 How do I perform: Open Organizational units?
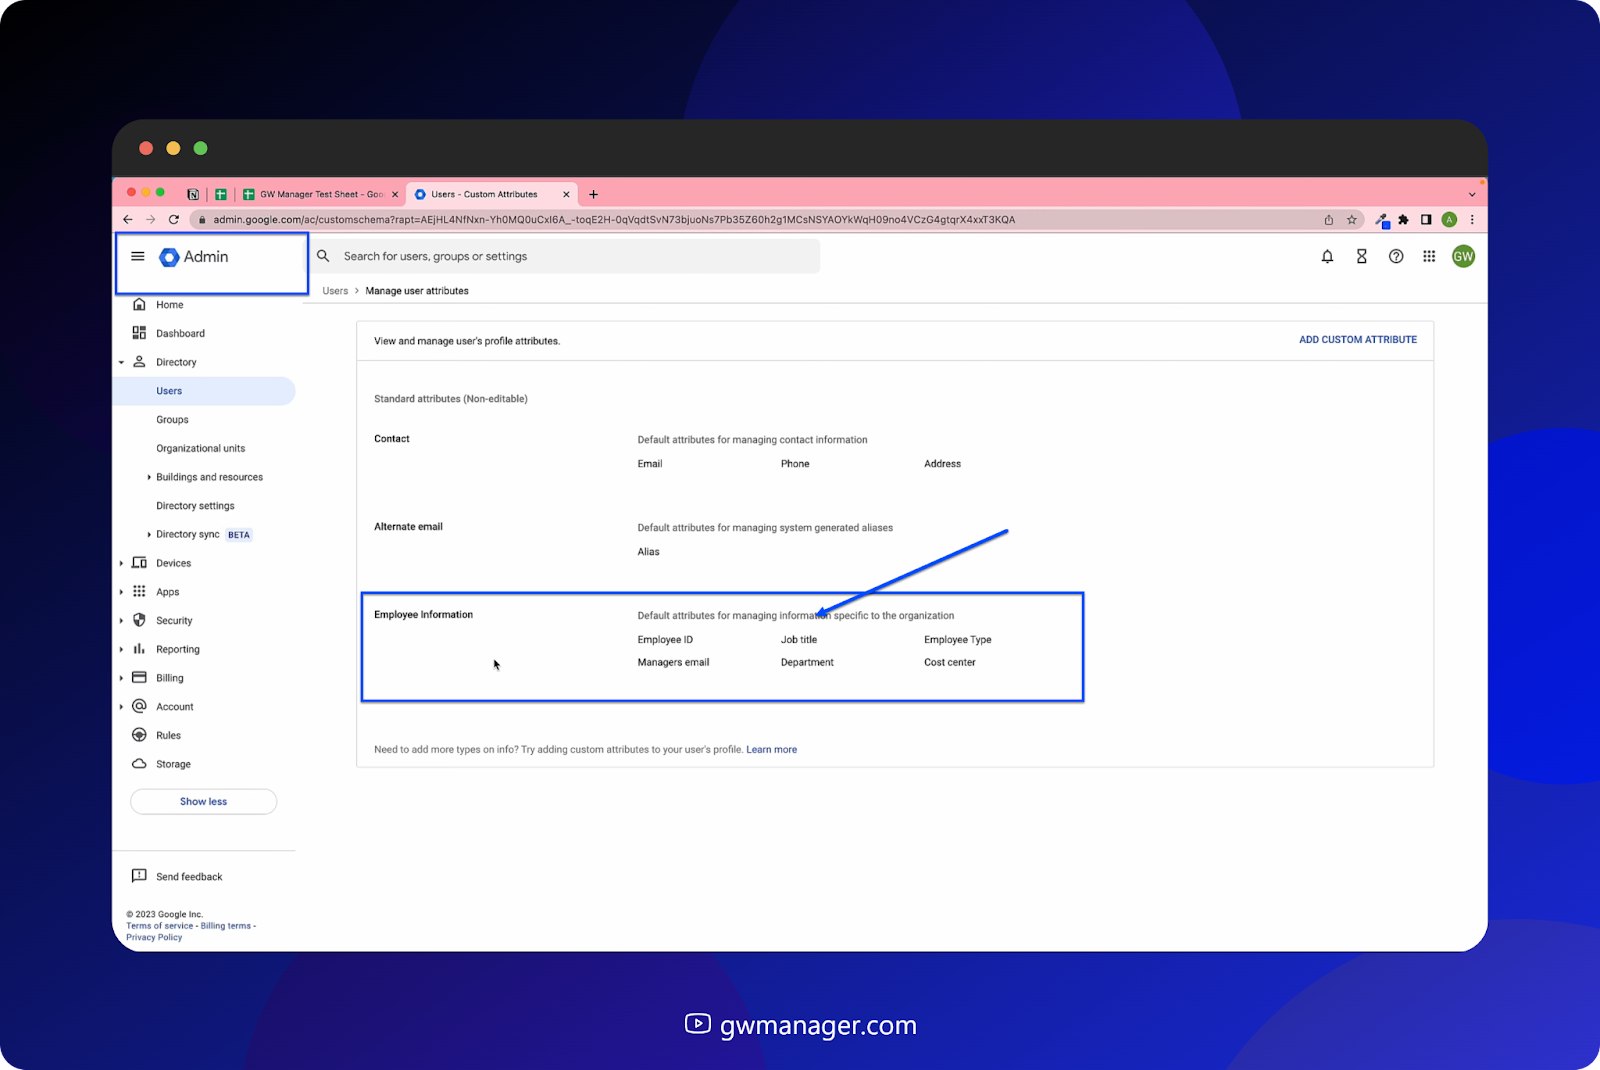[x=200, y=449]
